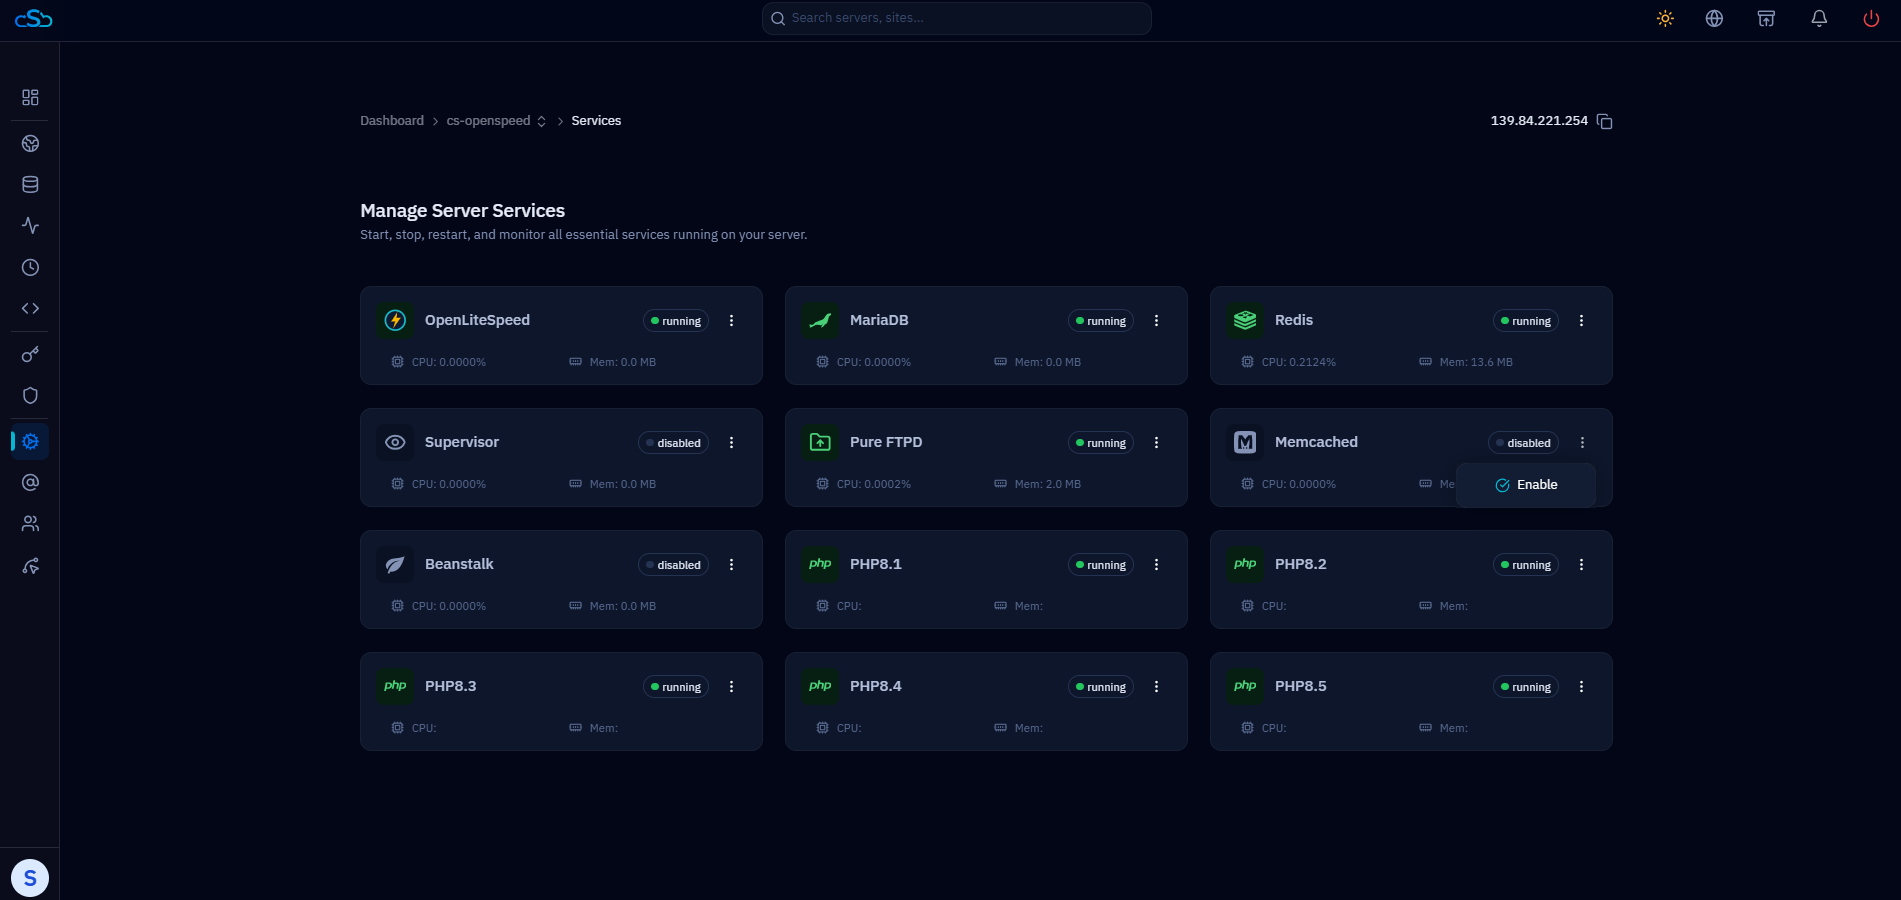
Task: Focus the Search servers, sites field
Action: click(957, 18)
